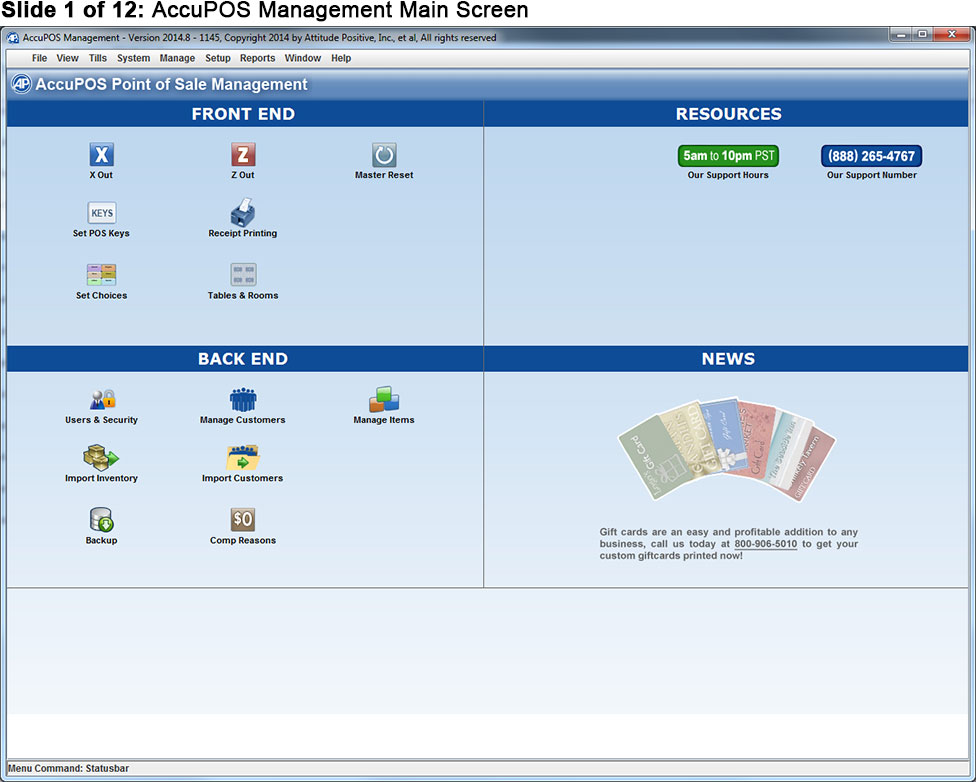Screen dimensions: 976x782
Task: Click the (888) 265-4767 support number badge
Action: (871, 156)
